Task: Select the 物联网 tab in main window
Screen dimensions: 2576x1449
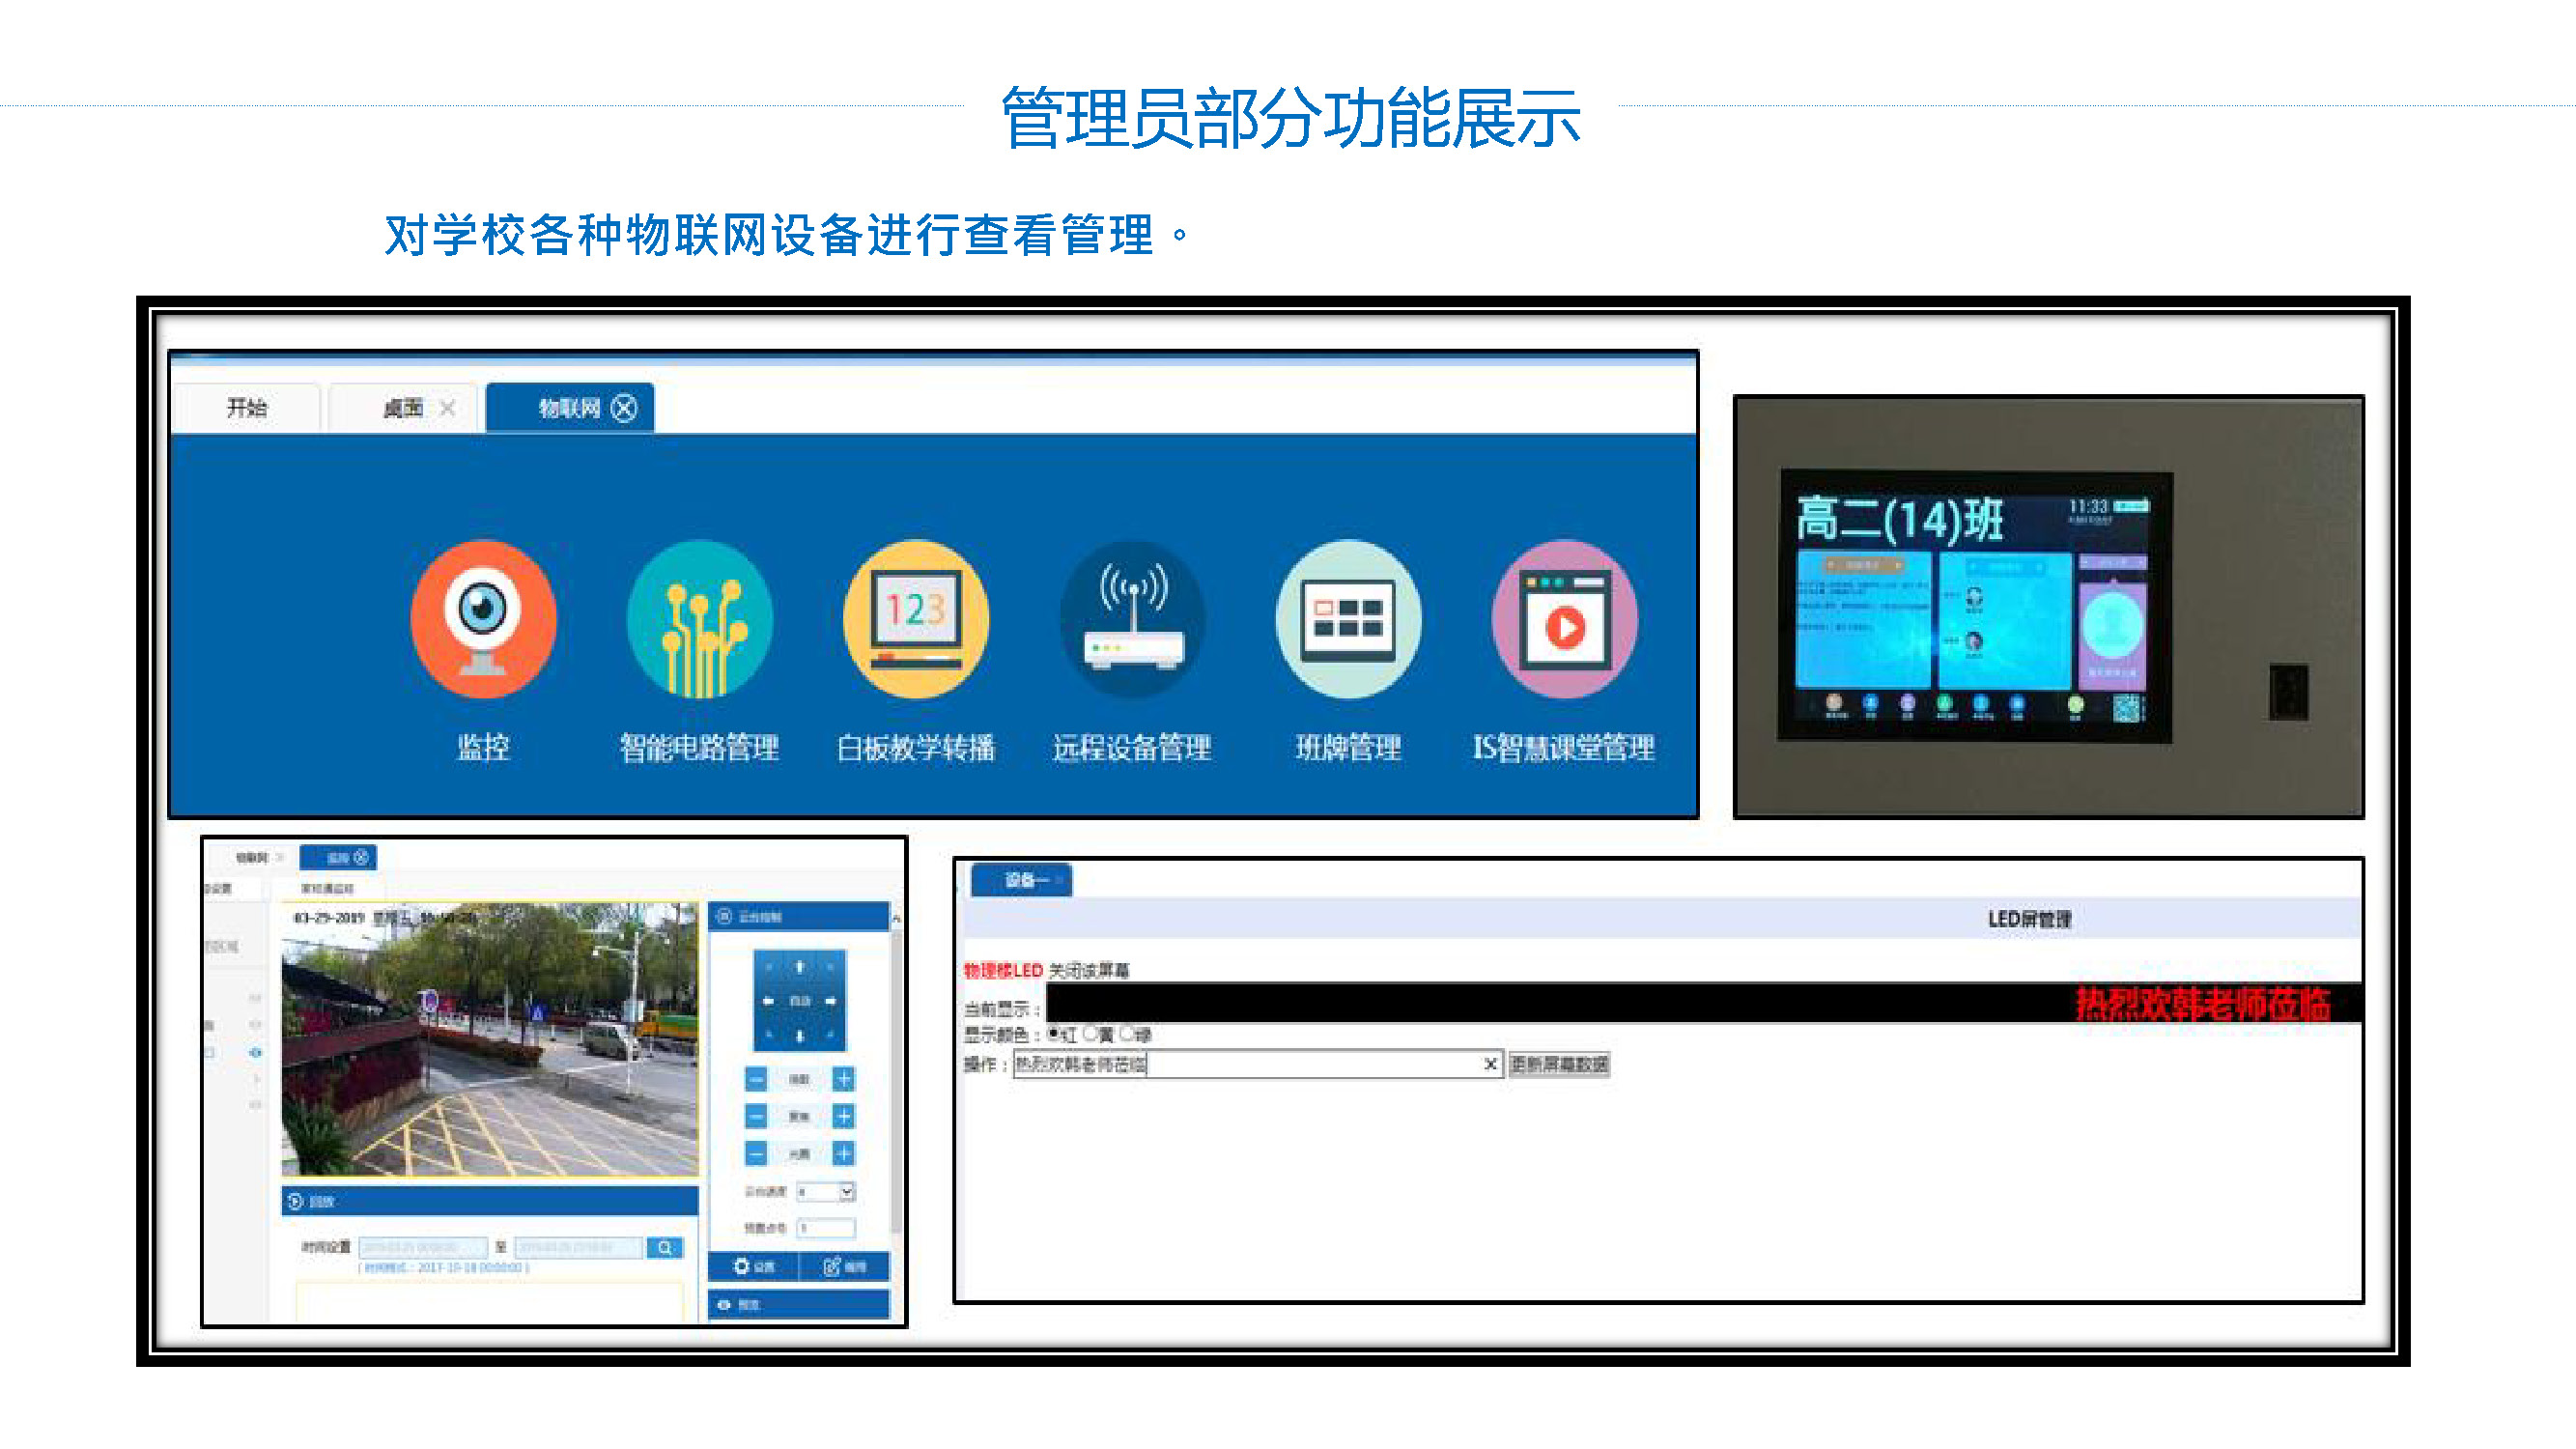Action: tap(570, 408)
